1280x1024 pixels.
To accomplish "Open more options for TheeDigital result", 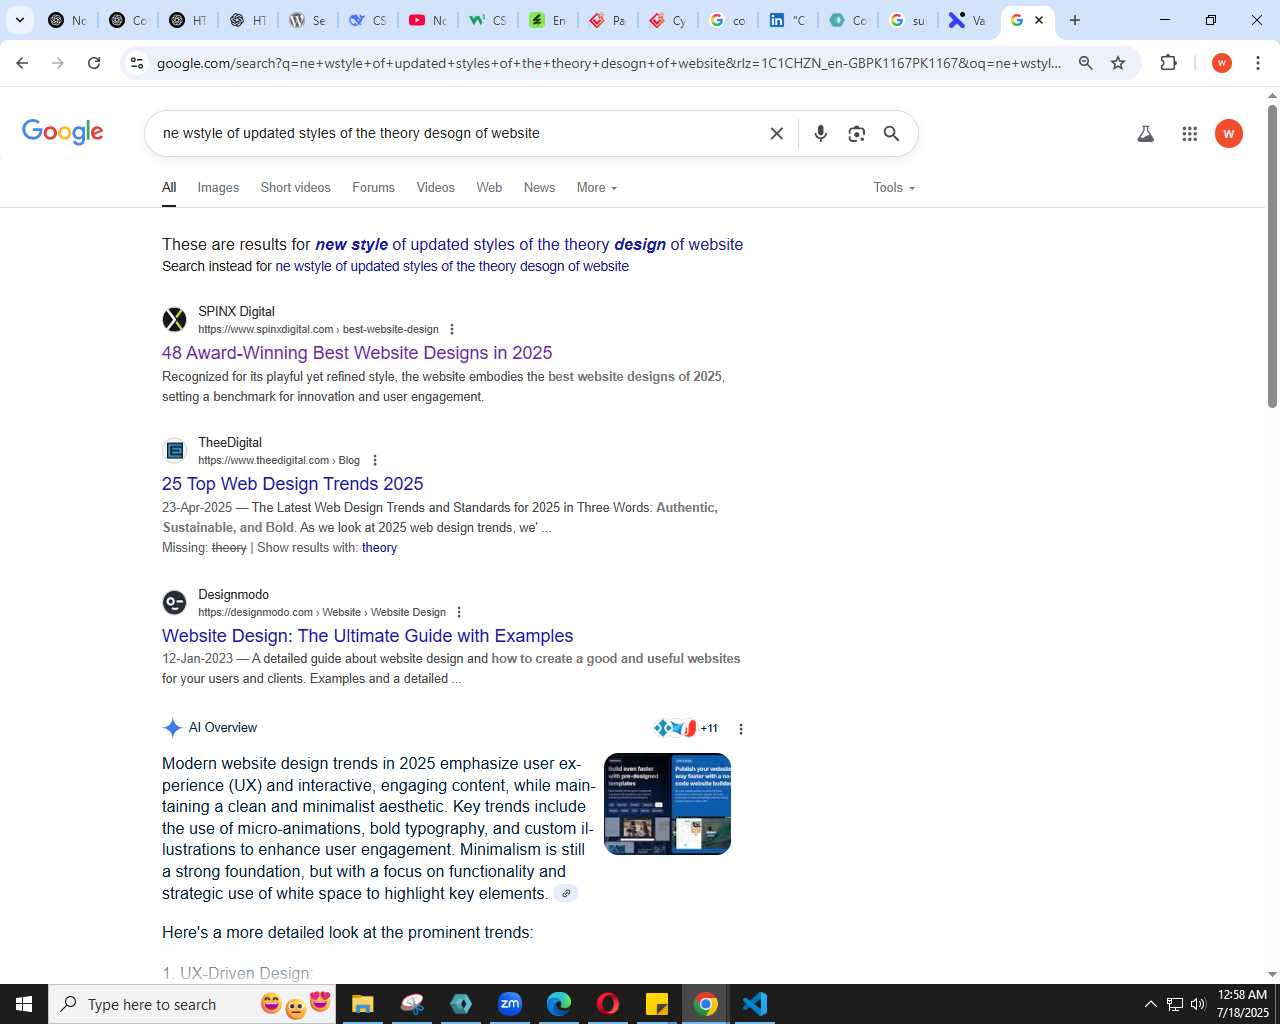I will click(375, 460).
